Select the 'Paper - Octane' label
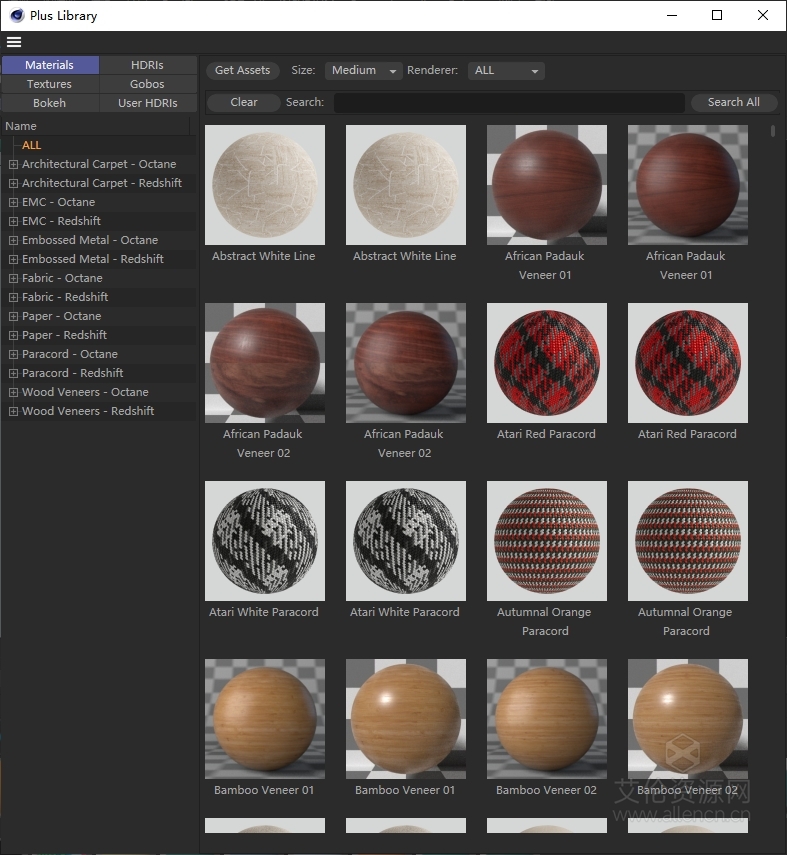The image size is (787, 855). 62,316
